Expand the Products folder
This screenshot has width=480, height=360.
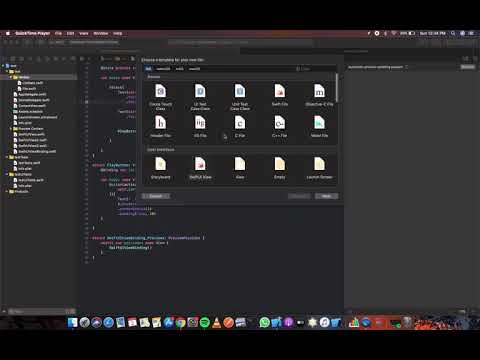click(x=7, y=191)
